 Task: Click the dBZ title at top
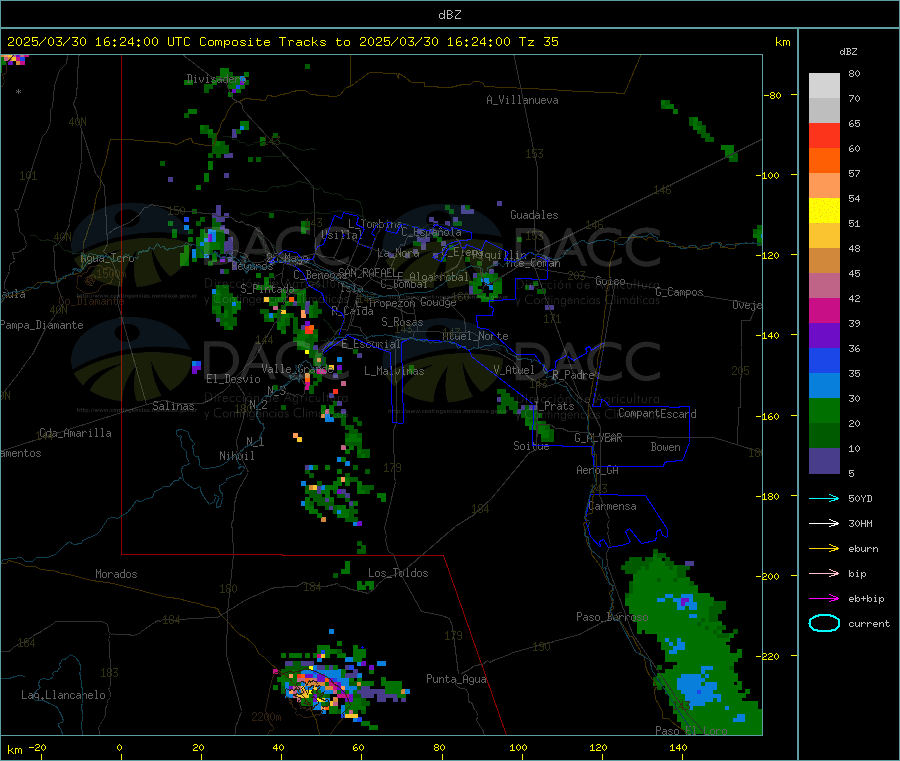pos(449,15)
